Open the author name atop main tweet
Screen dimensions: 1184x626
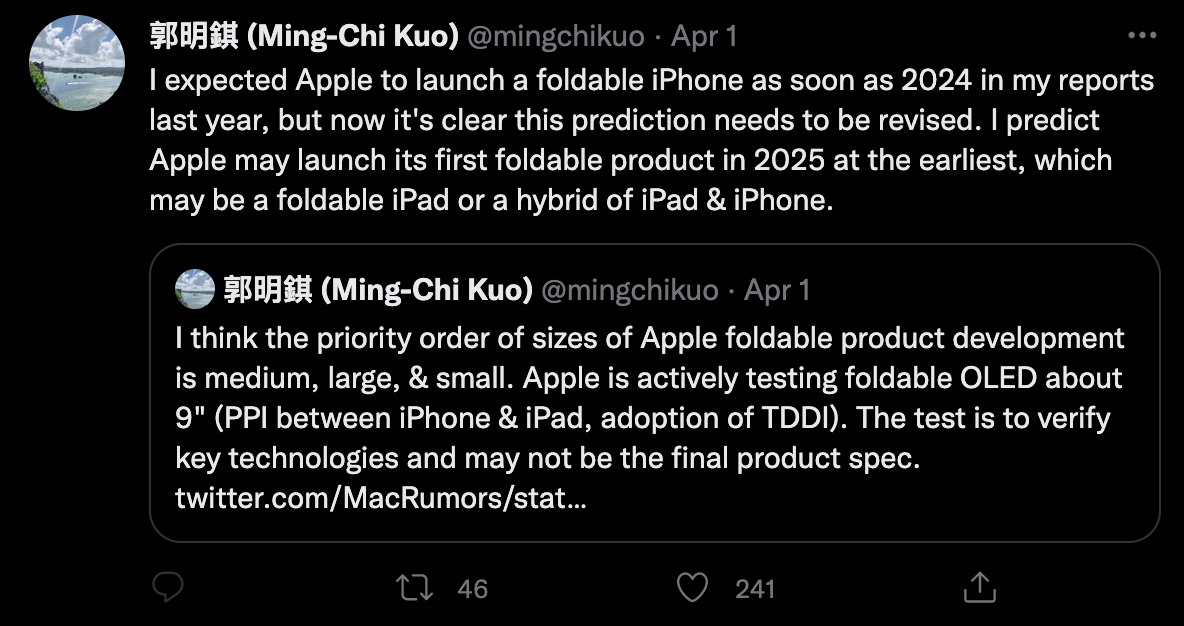(x=304, y=37)
